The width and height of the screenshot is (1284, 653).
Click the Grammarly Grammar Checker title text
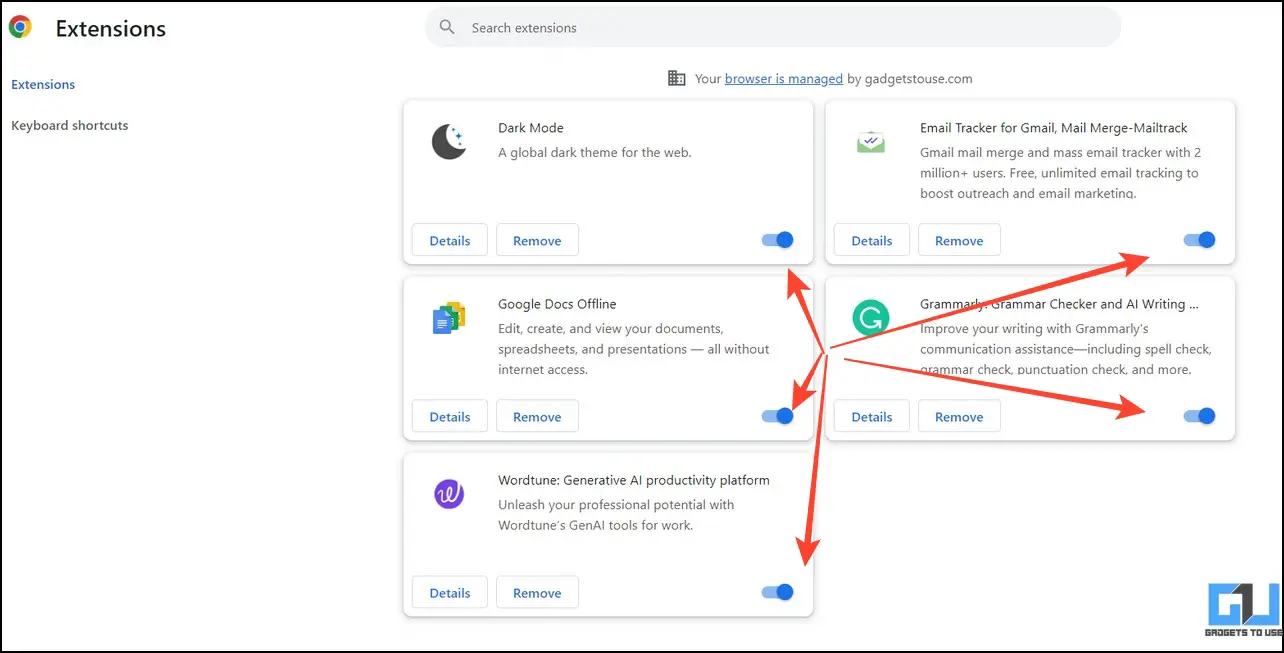(1059, 304)
